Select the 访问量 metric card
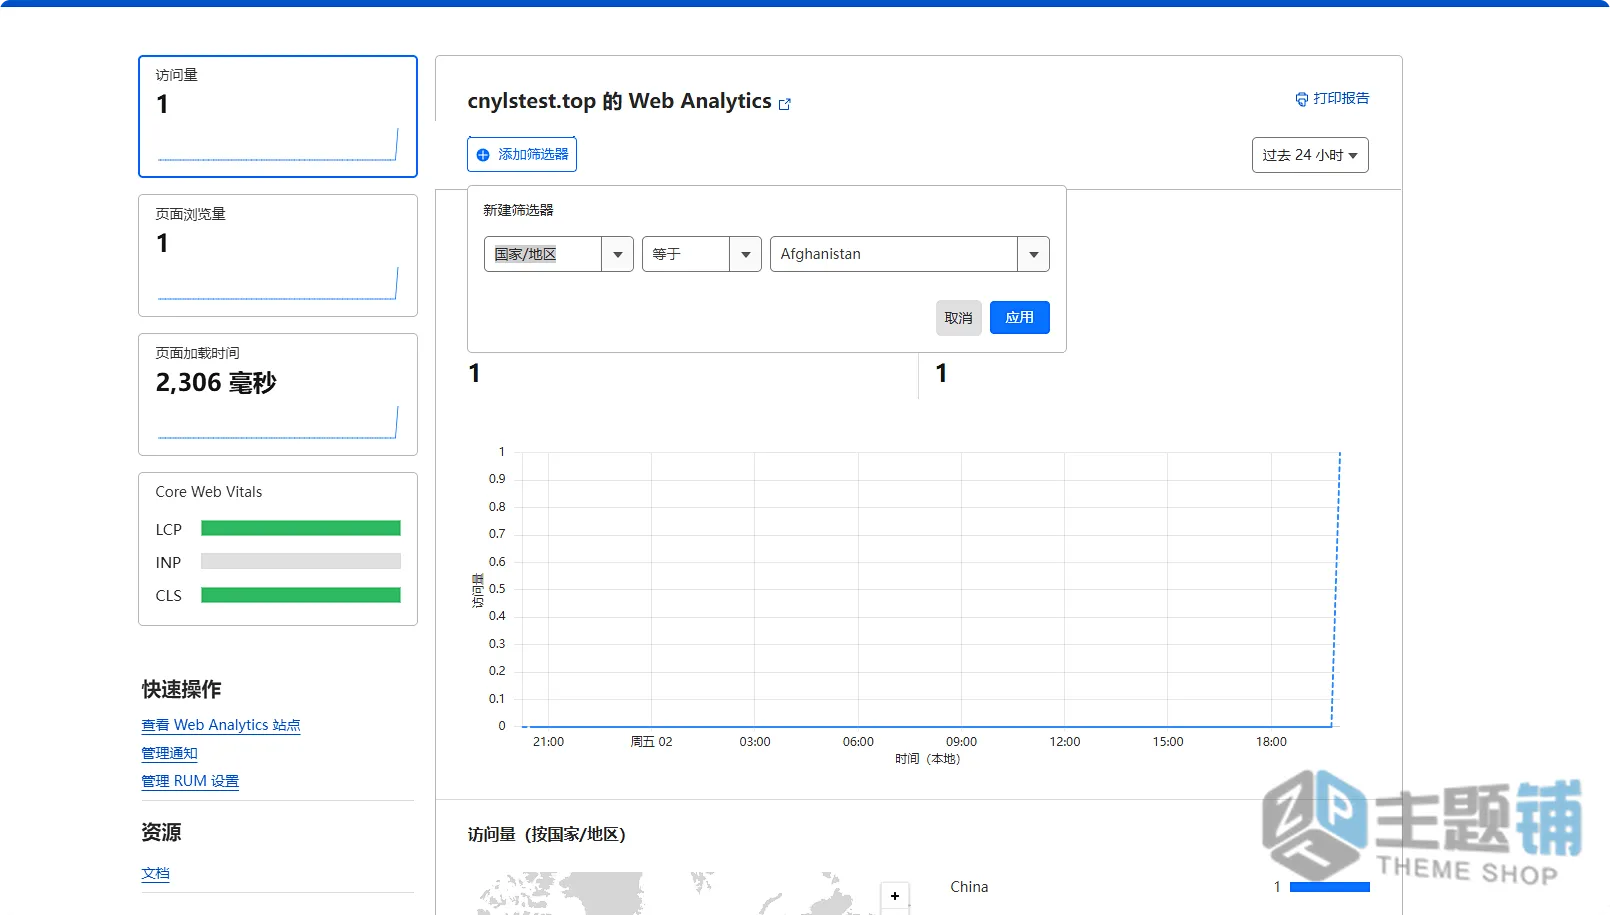Viewport: 1610px width, 915px height. pyautogui.click(x=278, y=116)
